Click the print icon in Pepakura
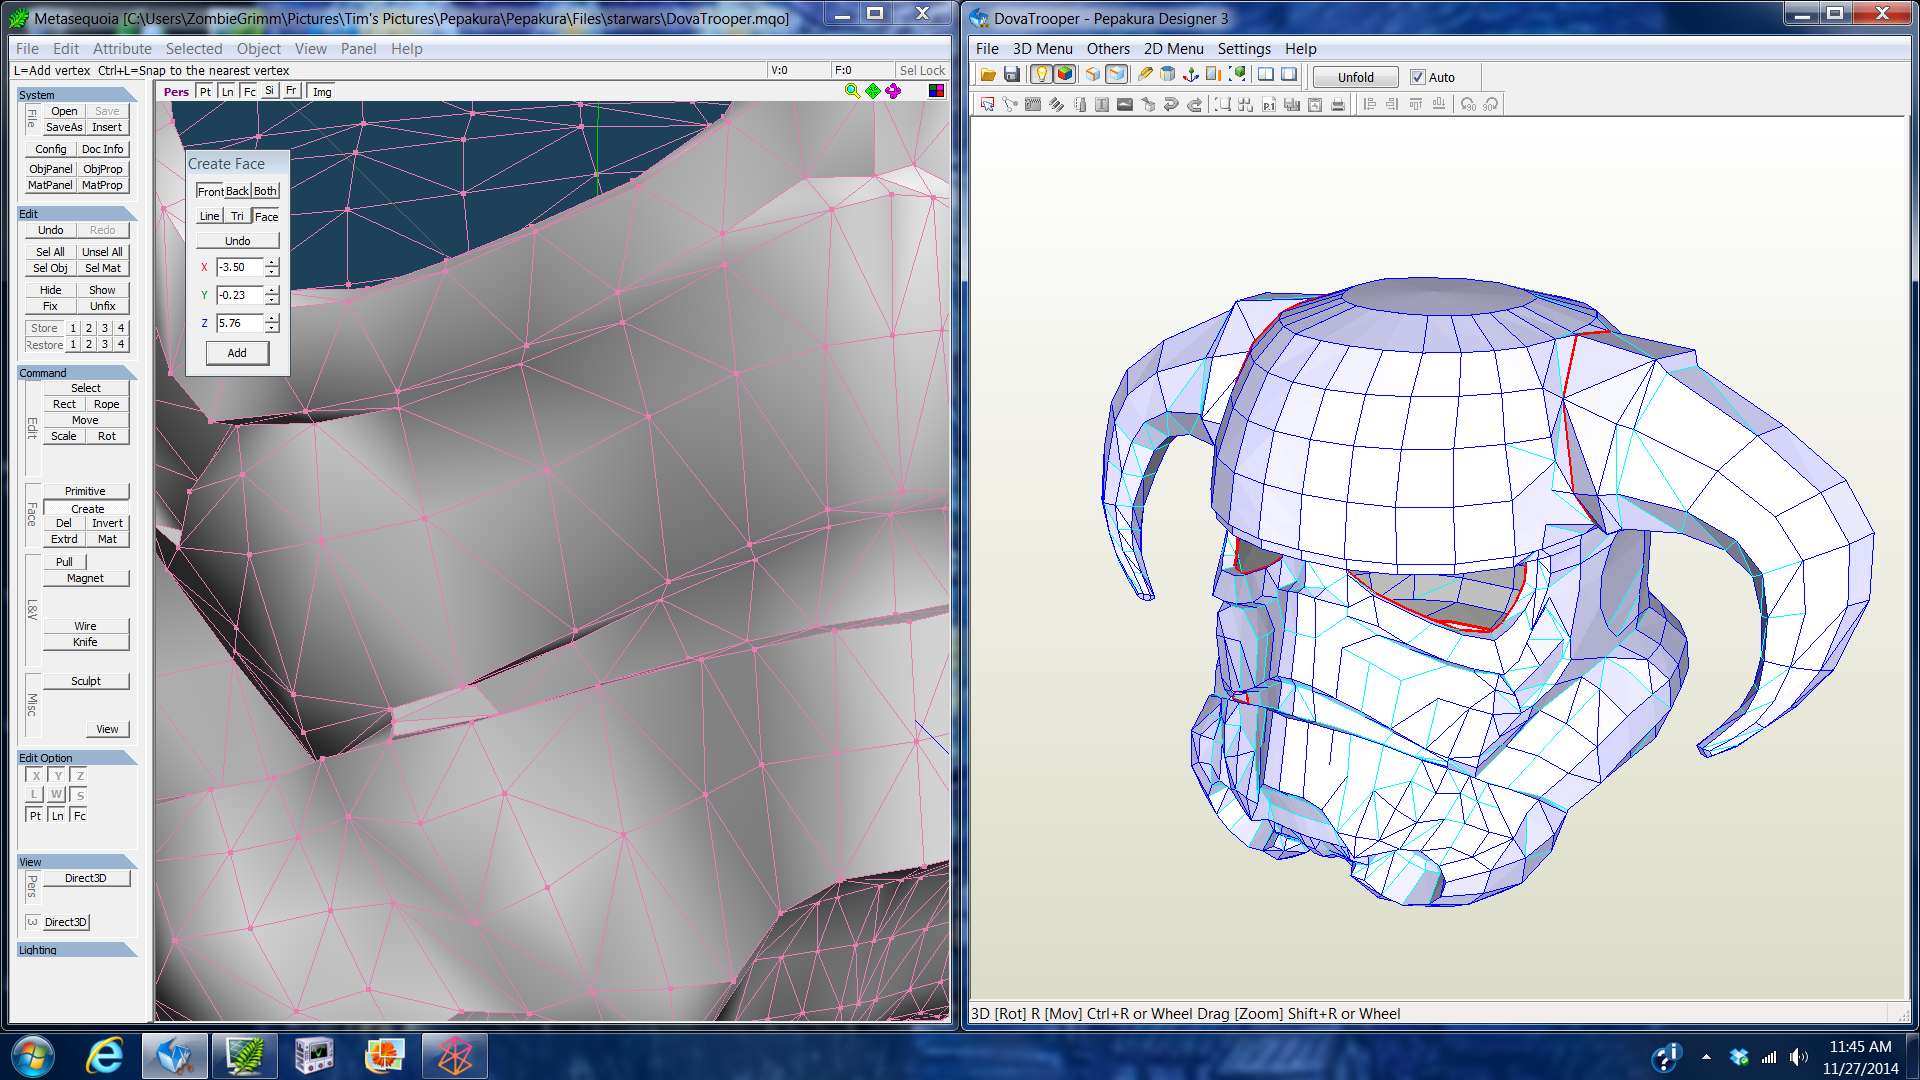This screenshot has height=1080, width=1920. 1338,104
